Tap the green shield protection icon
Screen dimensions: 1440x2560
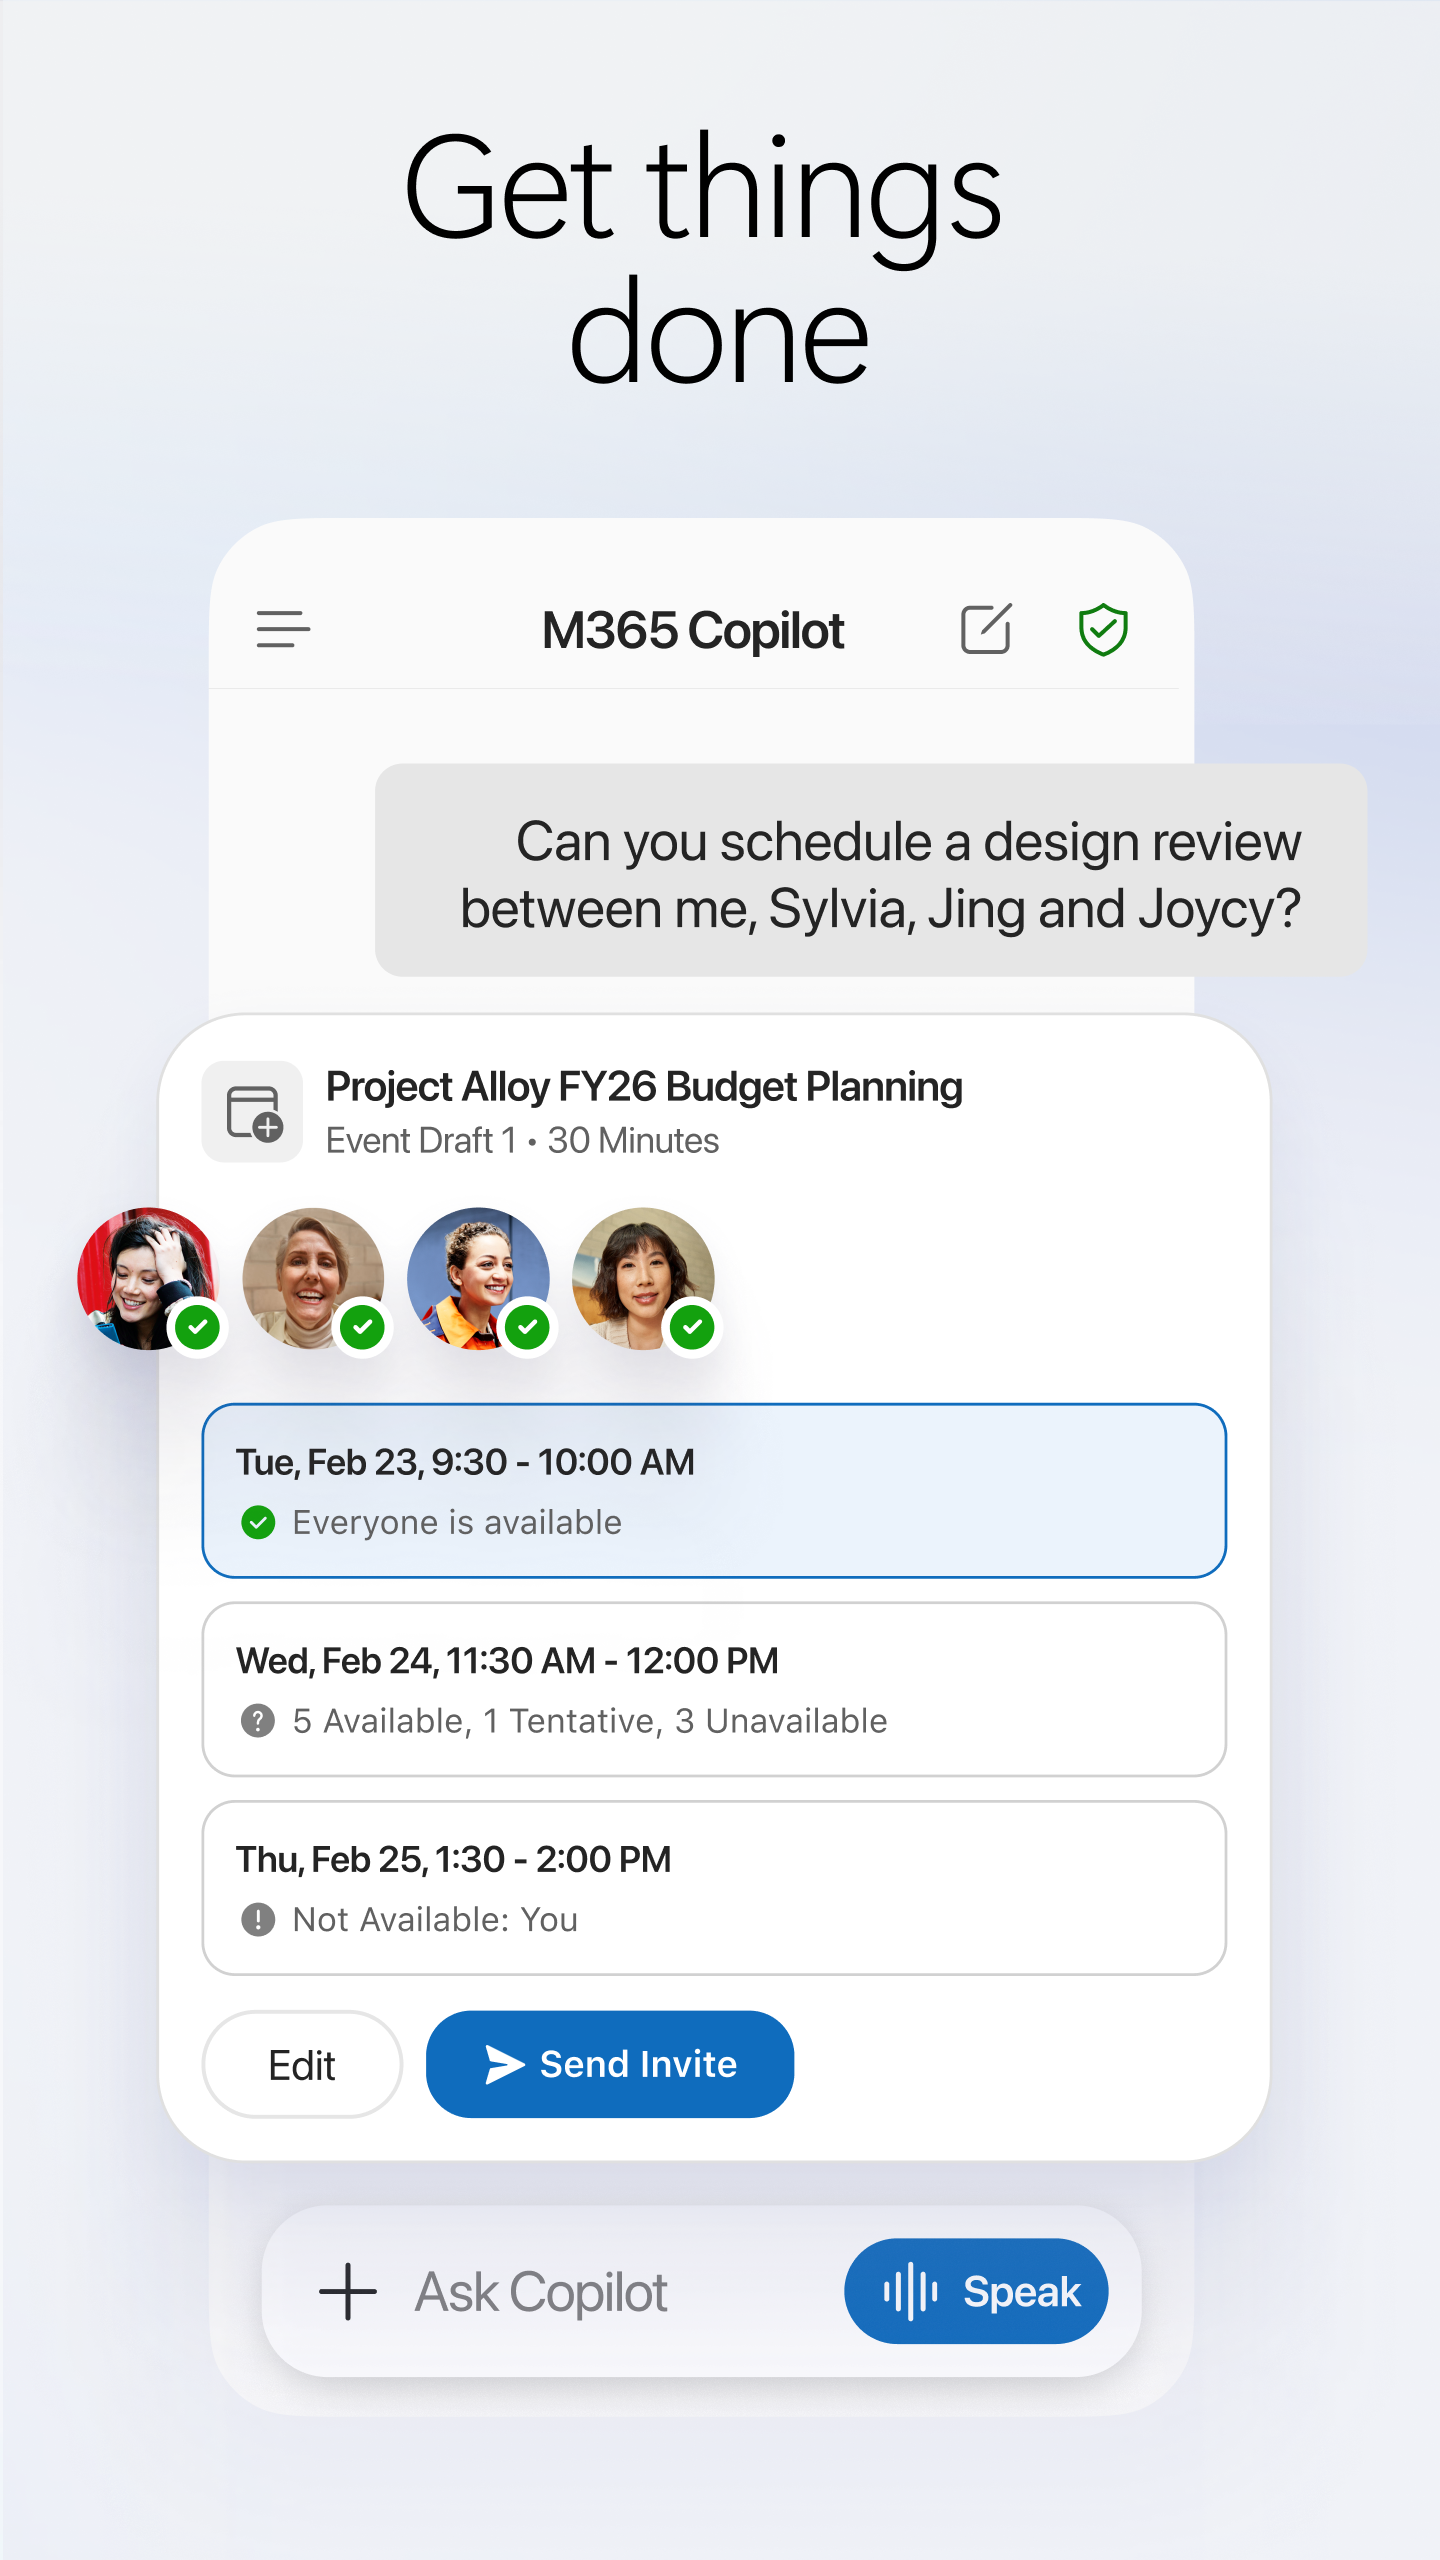1103,630
